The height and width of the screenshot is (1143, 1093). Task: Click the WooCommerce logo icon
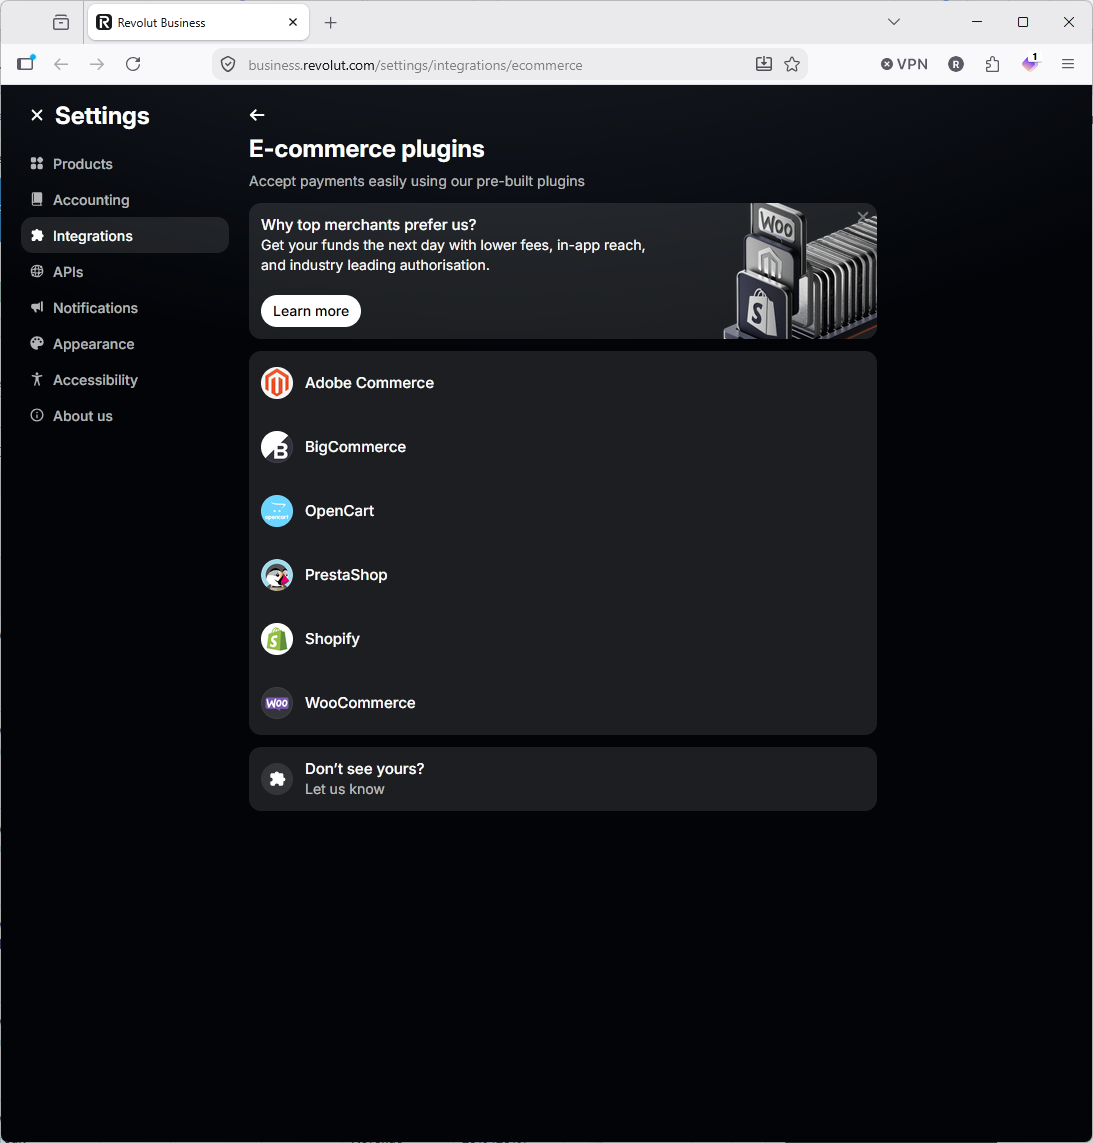coord(277,703)
